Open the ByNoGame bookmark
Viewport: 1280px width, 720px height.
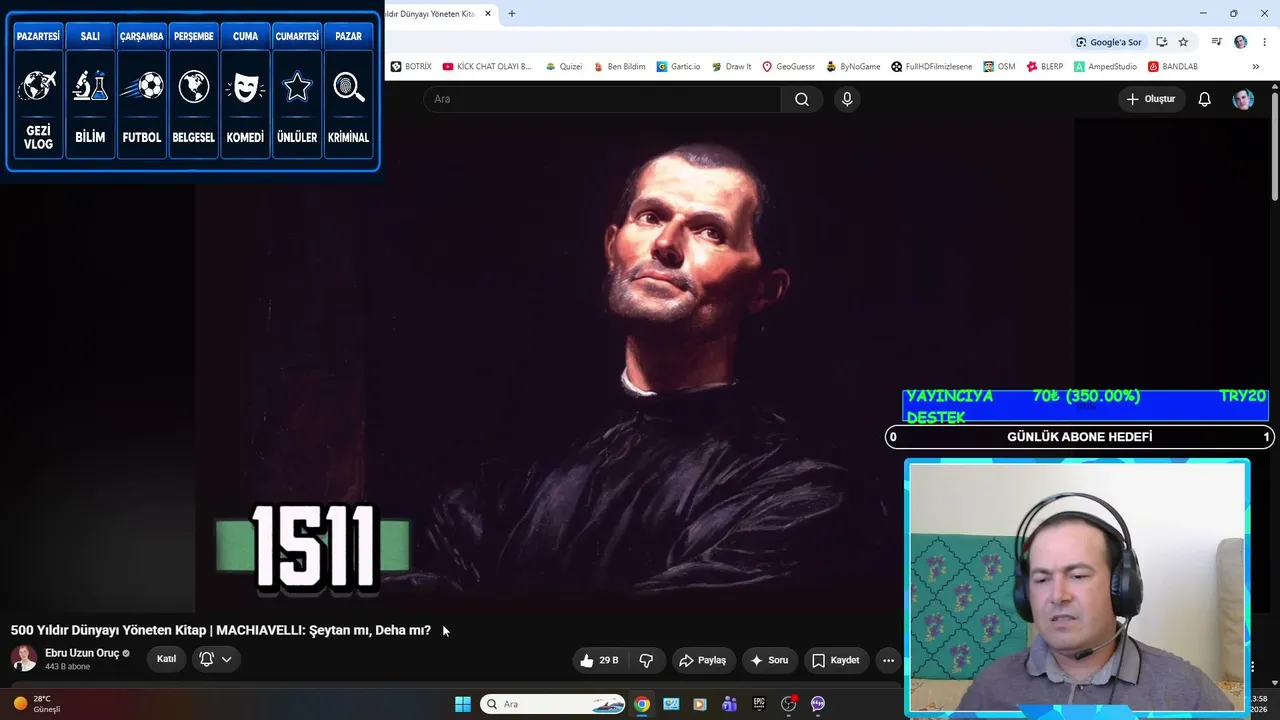[853, 67]
